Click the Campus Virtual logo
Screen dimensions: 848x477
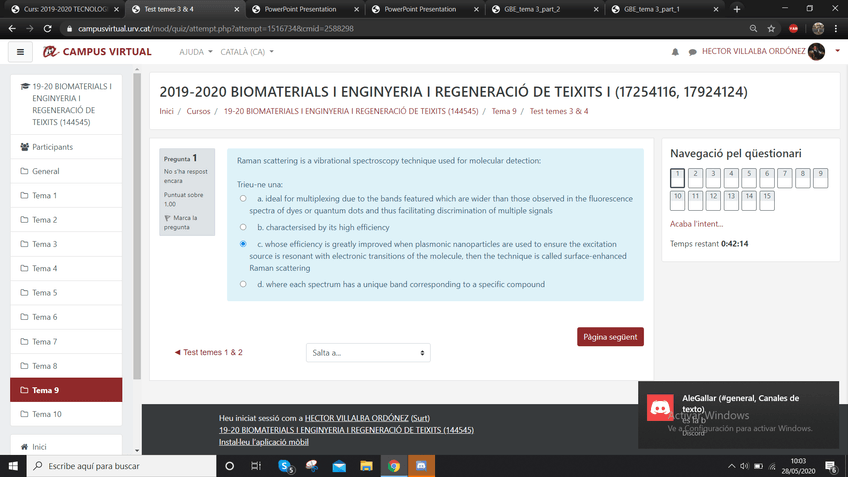click(97, 52)
